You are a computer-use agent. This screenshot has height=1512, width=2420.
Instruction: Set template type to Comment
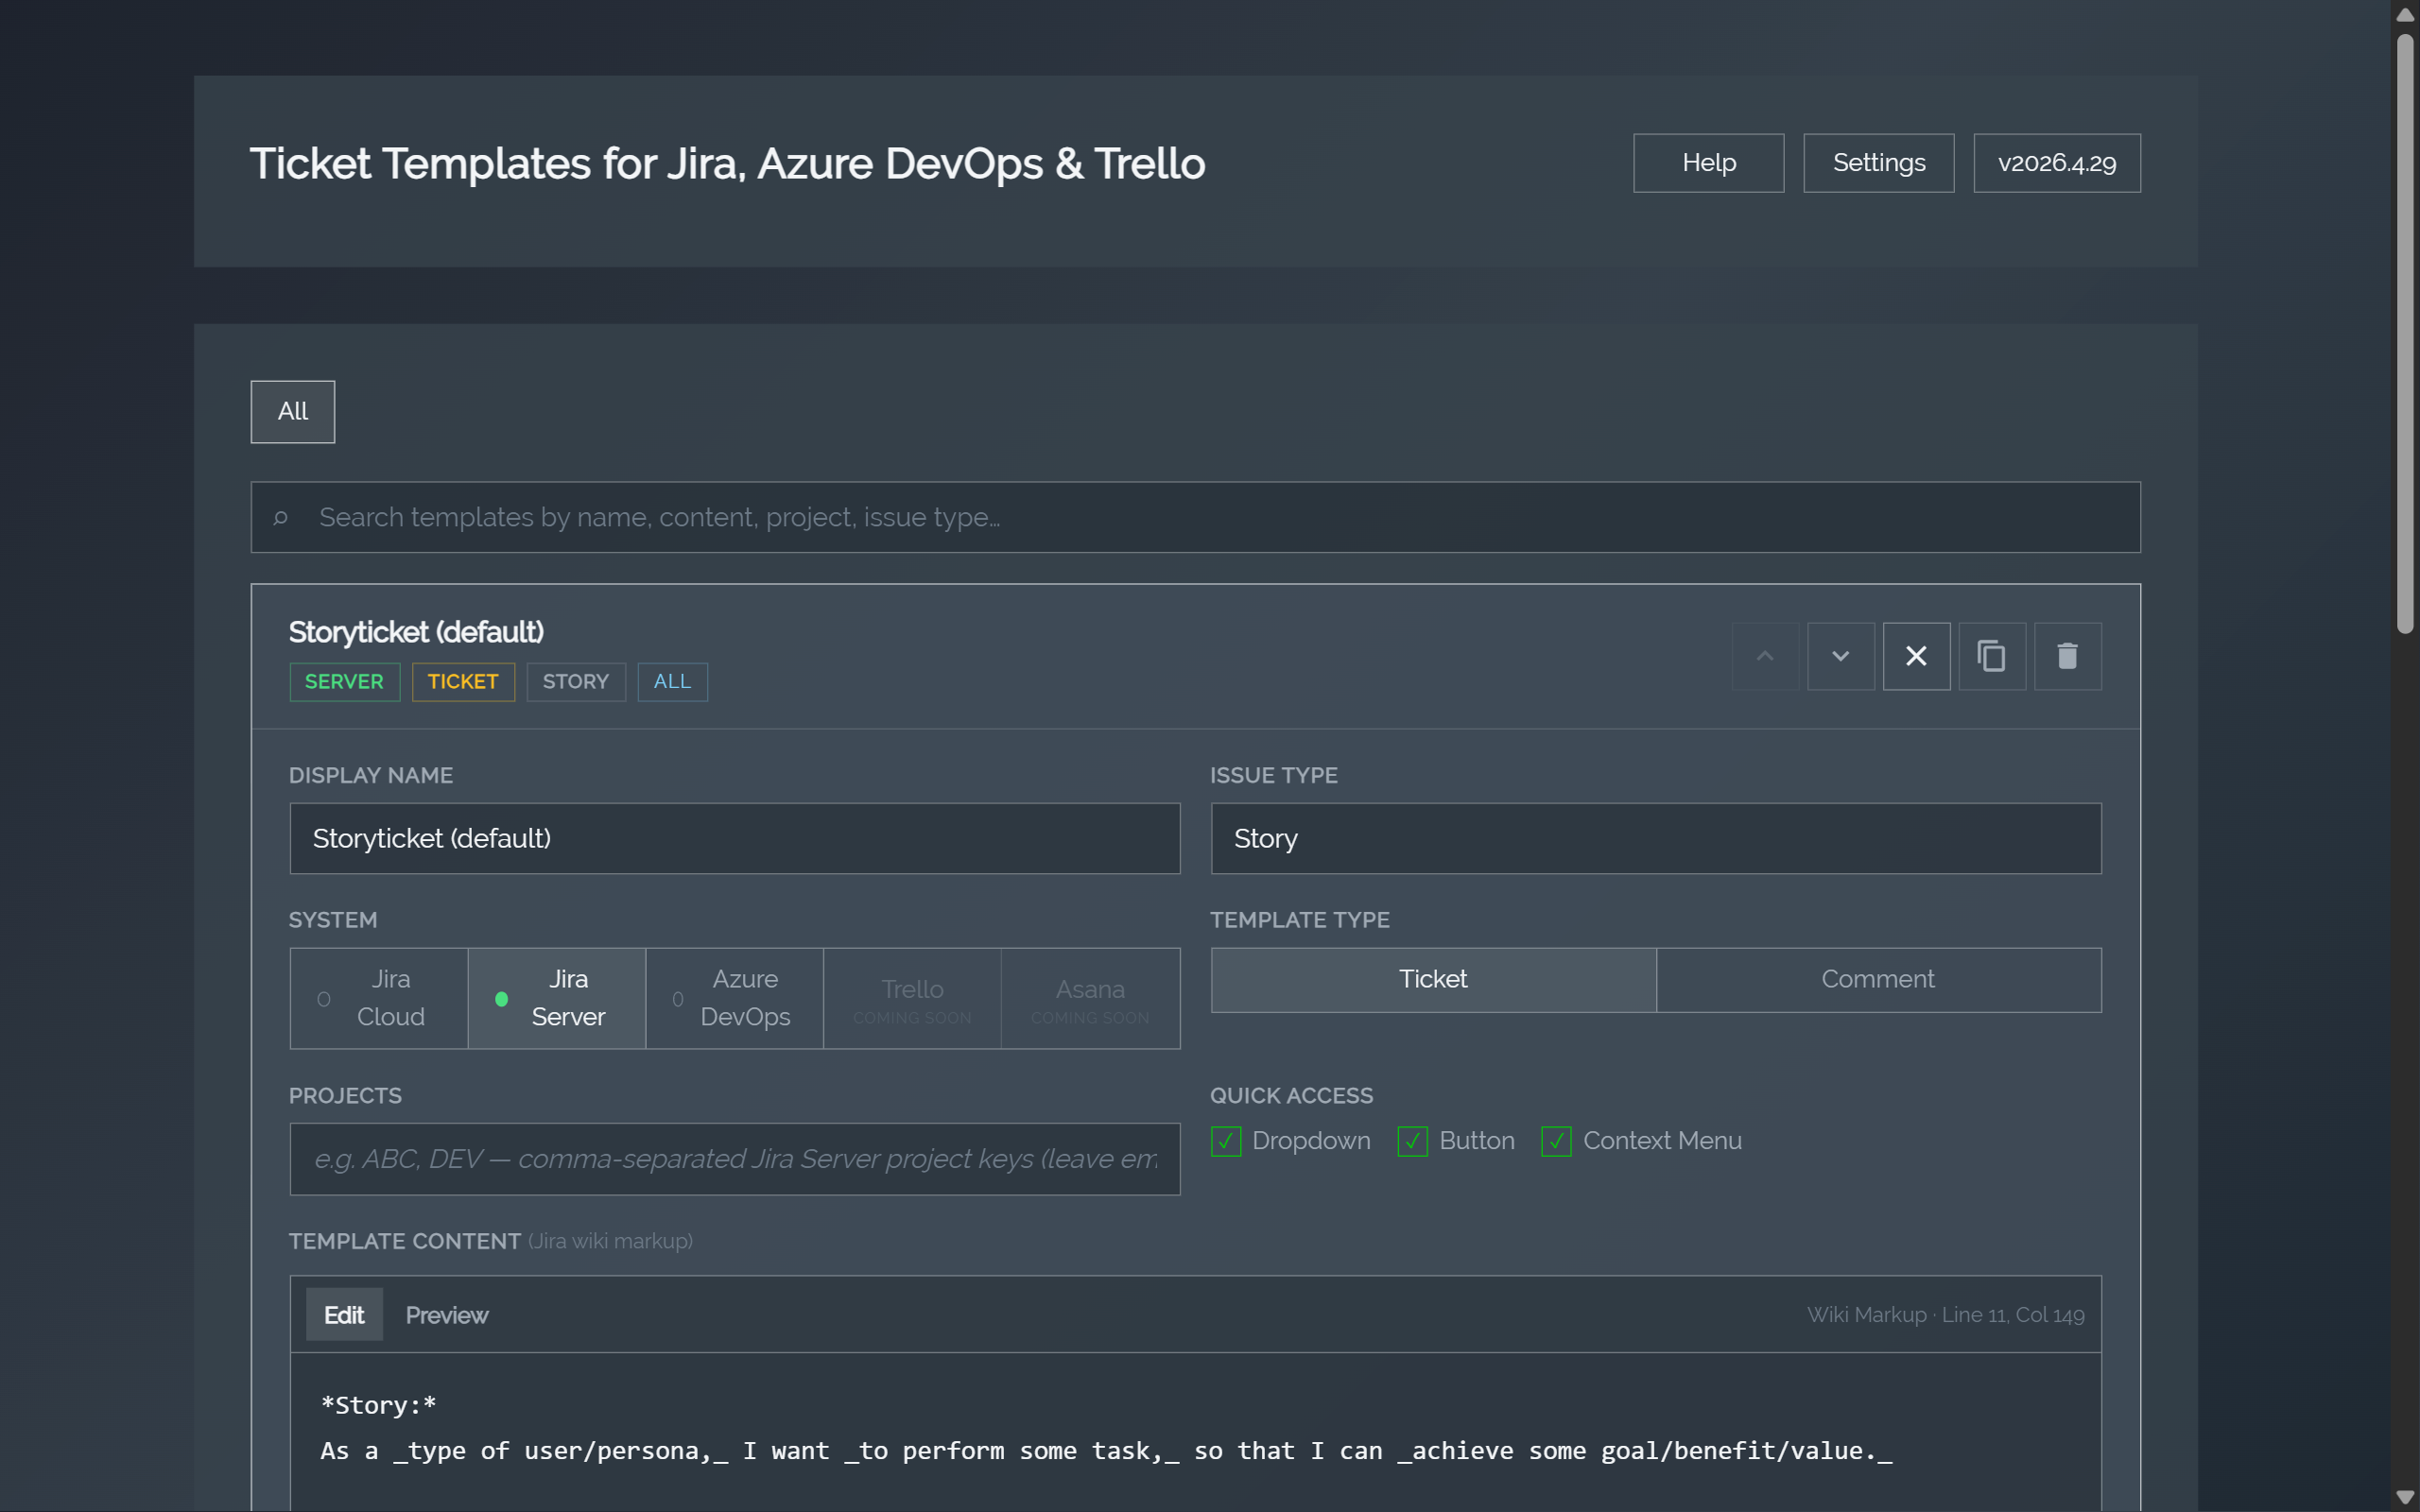coord(1878,980)
